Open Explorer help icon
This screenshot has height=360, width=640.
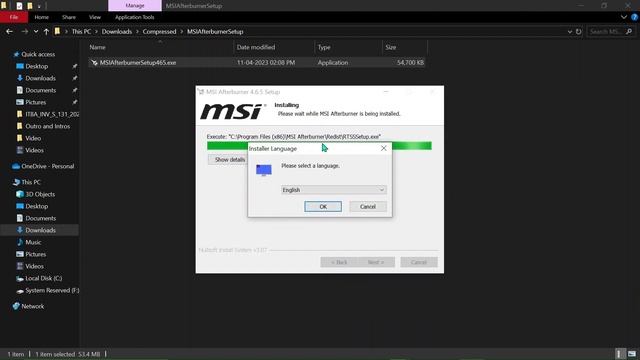pyautogui.click(x=634, y=17)
